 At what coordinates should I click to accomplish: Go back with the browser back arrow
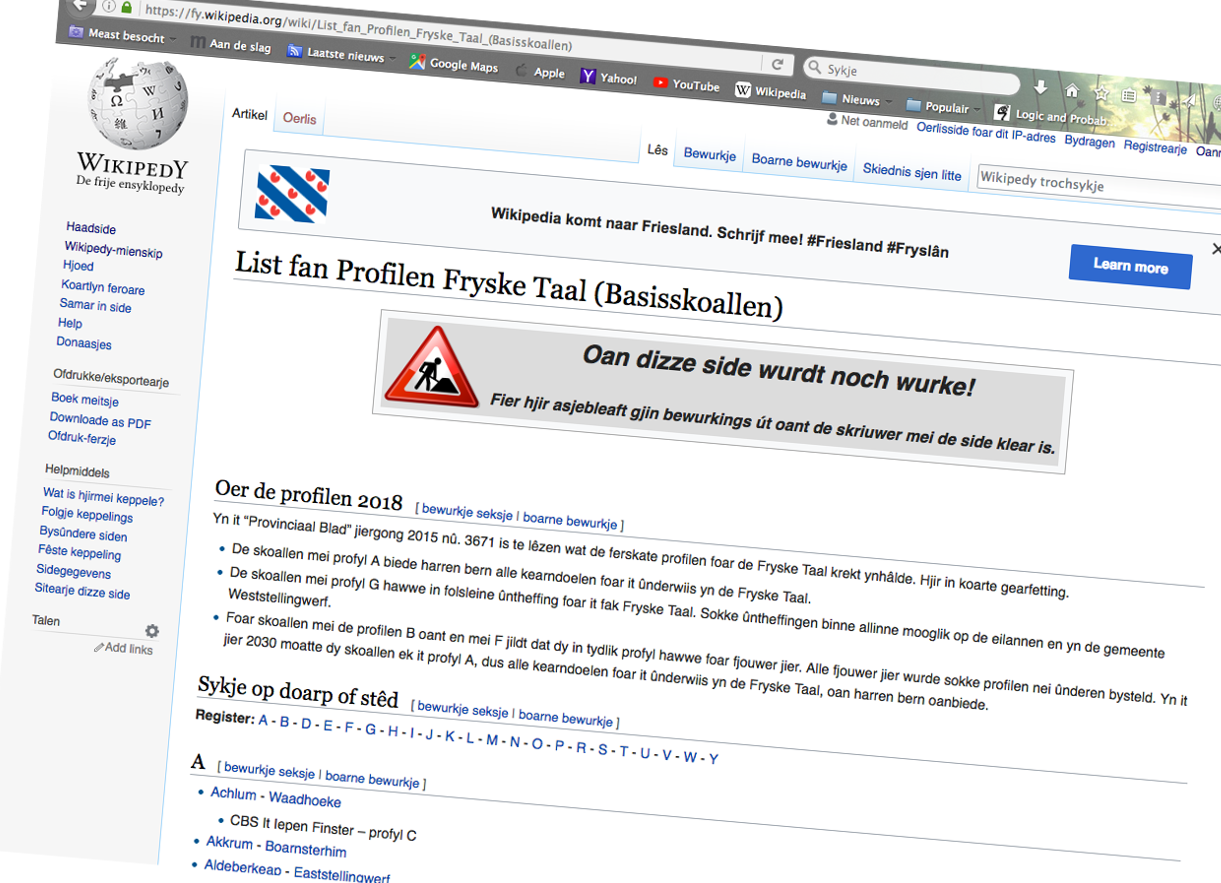click(x=80, y=4)
